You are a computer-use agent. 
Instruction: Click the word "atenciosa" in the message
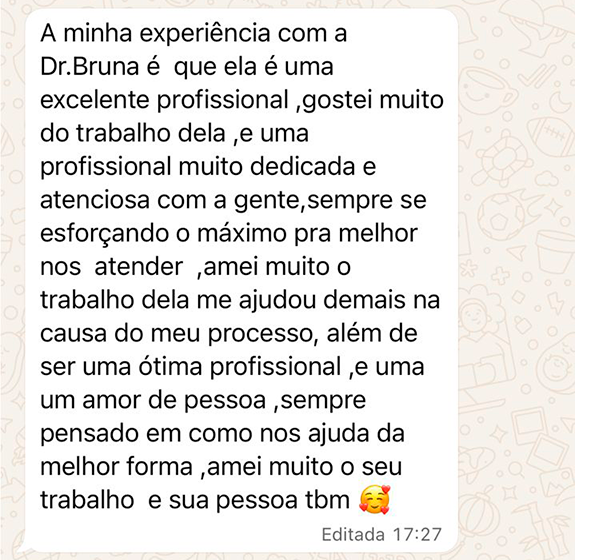point(95,200)
